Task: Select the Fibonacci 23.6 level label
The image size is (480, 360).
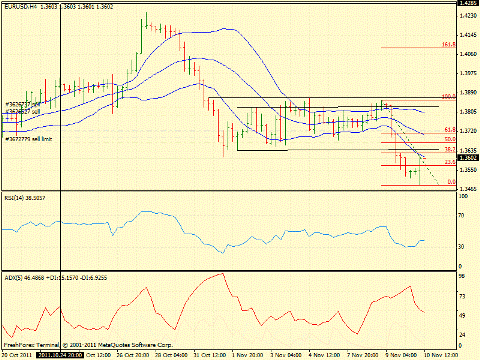Action: click(450, 162)
